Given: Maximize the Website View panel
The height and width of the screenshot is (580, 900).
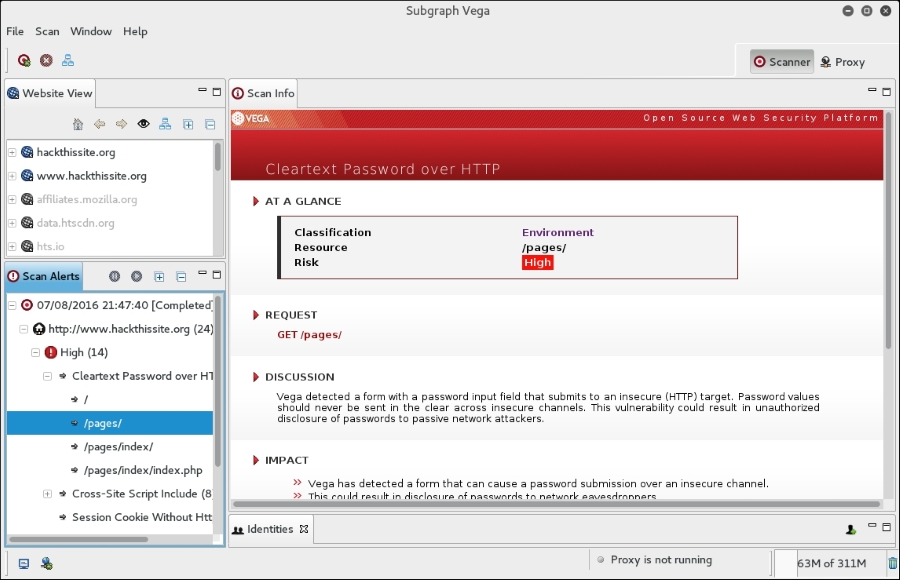Looking at the screenshot, I should pos(216,92).
